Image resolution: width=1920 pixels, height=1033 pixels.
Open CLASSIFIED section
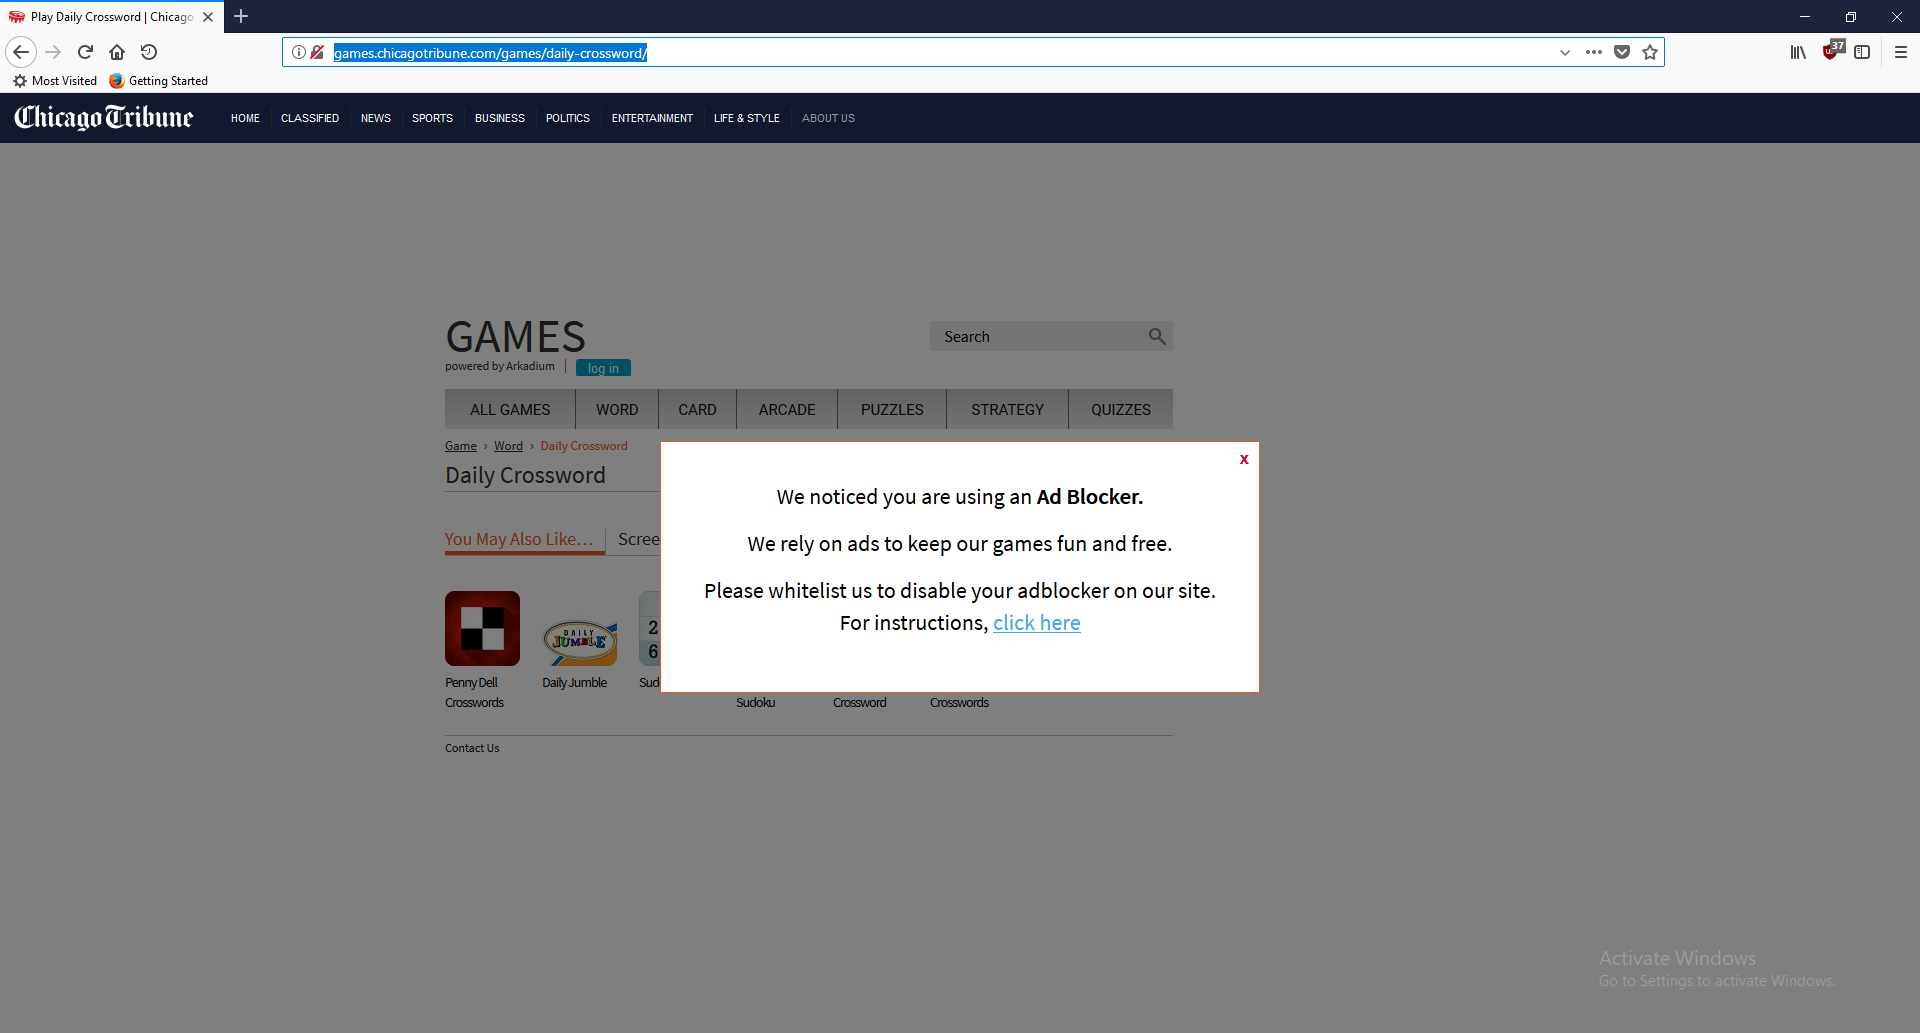click(x=310, y=118)
